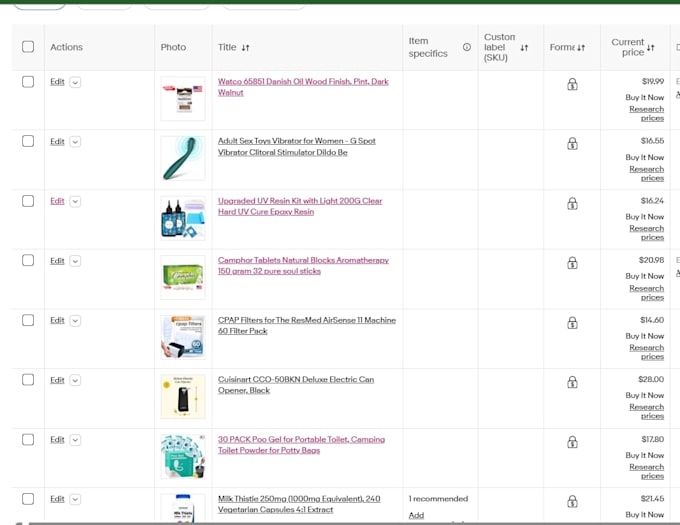Image resolution: width=680 pixels, height=525 pixels.
Task: Click Add link under 1 recommended specifics
Action: (416, 515)
